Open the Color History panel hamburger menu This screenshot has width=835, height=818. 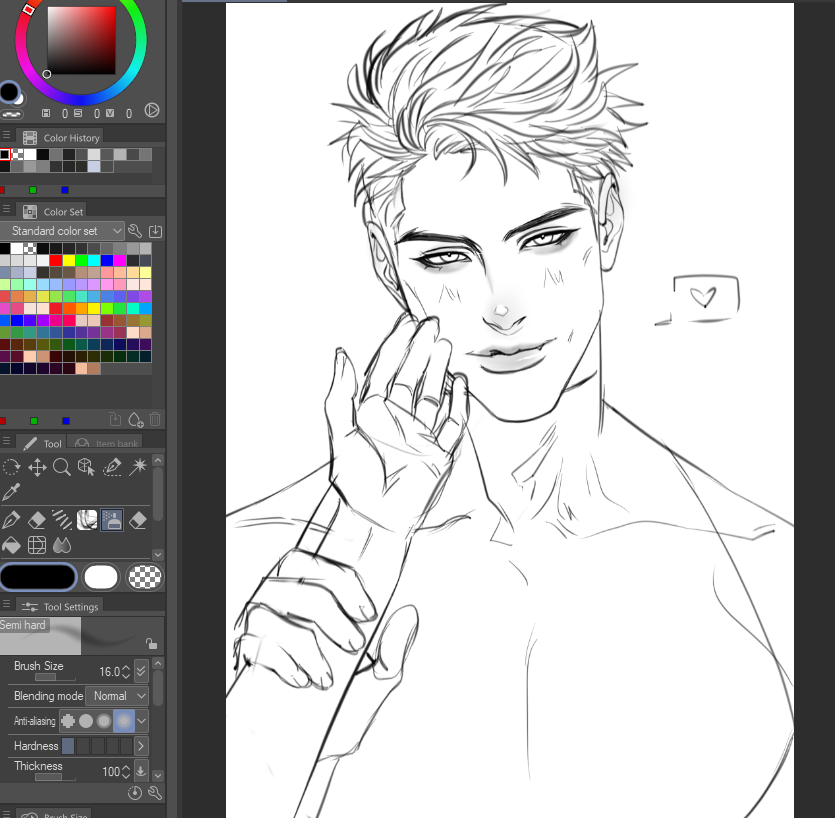click(6, 135)
